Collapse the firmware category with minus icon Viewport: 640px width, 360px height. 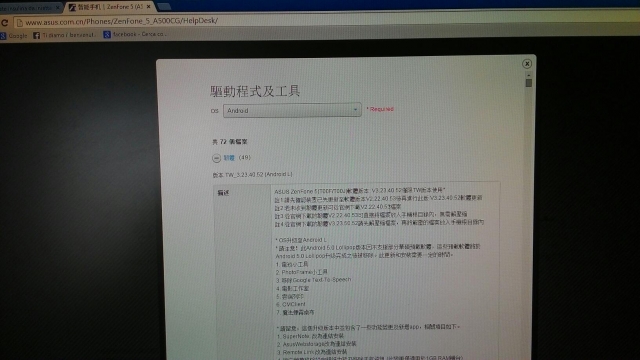(x=216, y=158)
